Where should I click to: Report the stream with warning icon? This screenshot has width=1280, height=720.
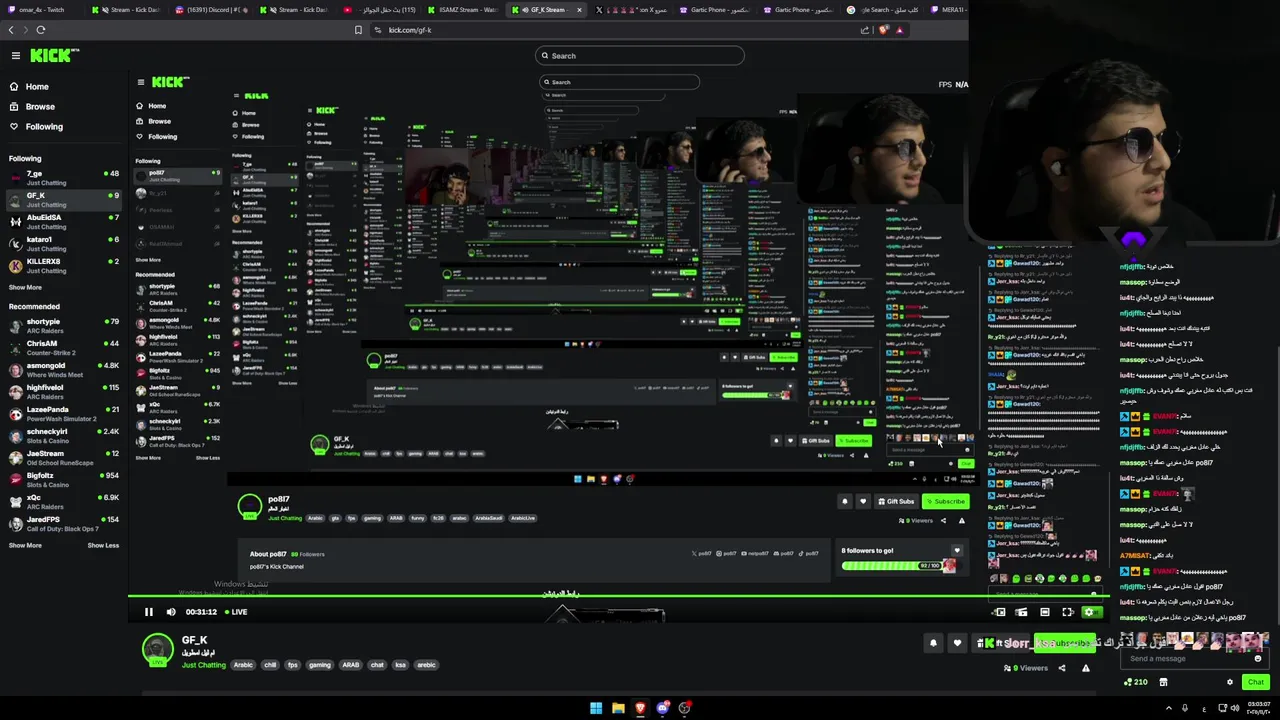tap(1086, 668)
